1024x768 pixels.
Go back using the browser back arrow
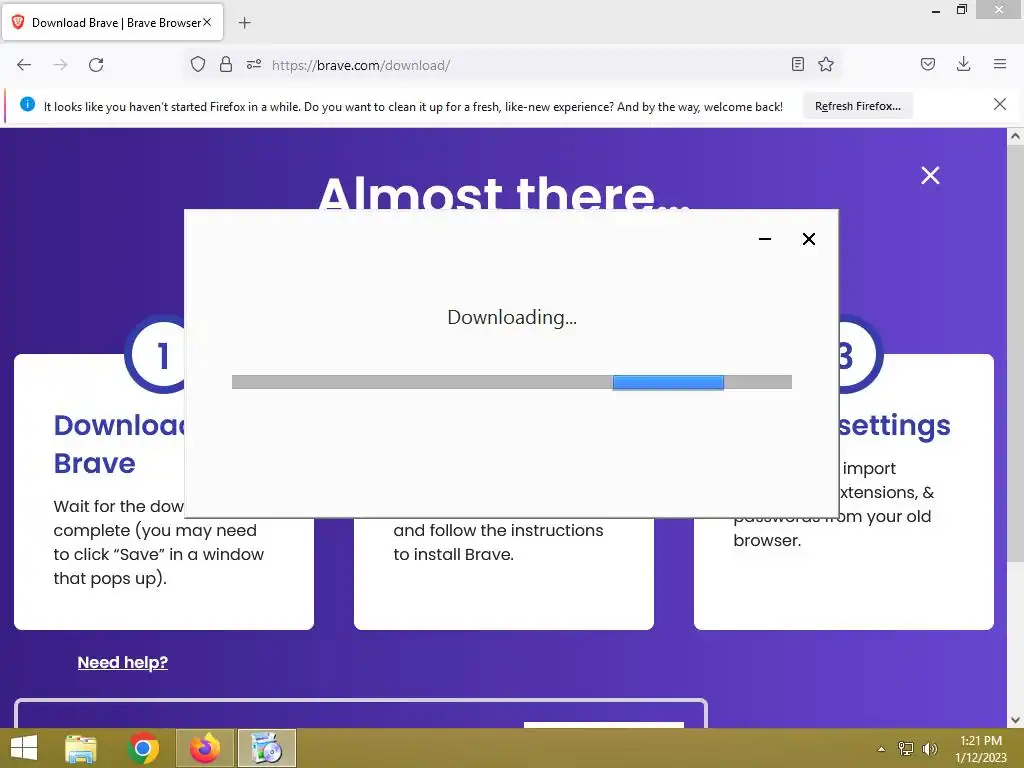[24, 65]
